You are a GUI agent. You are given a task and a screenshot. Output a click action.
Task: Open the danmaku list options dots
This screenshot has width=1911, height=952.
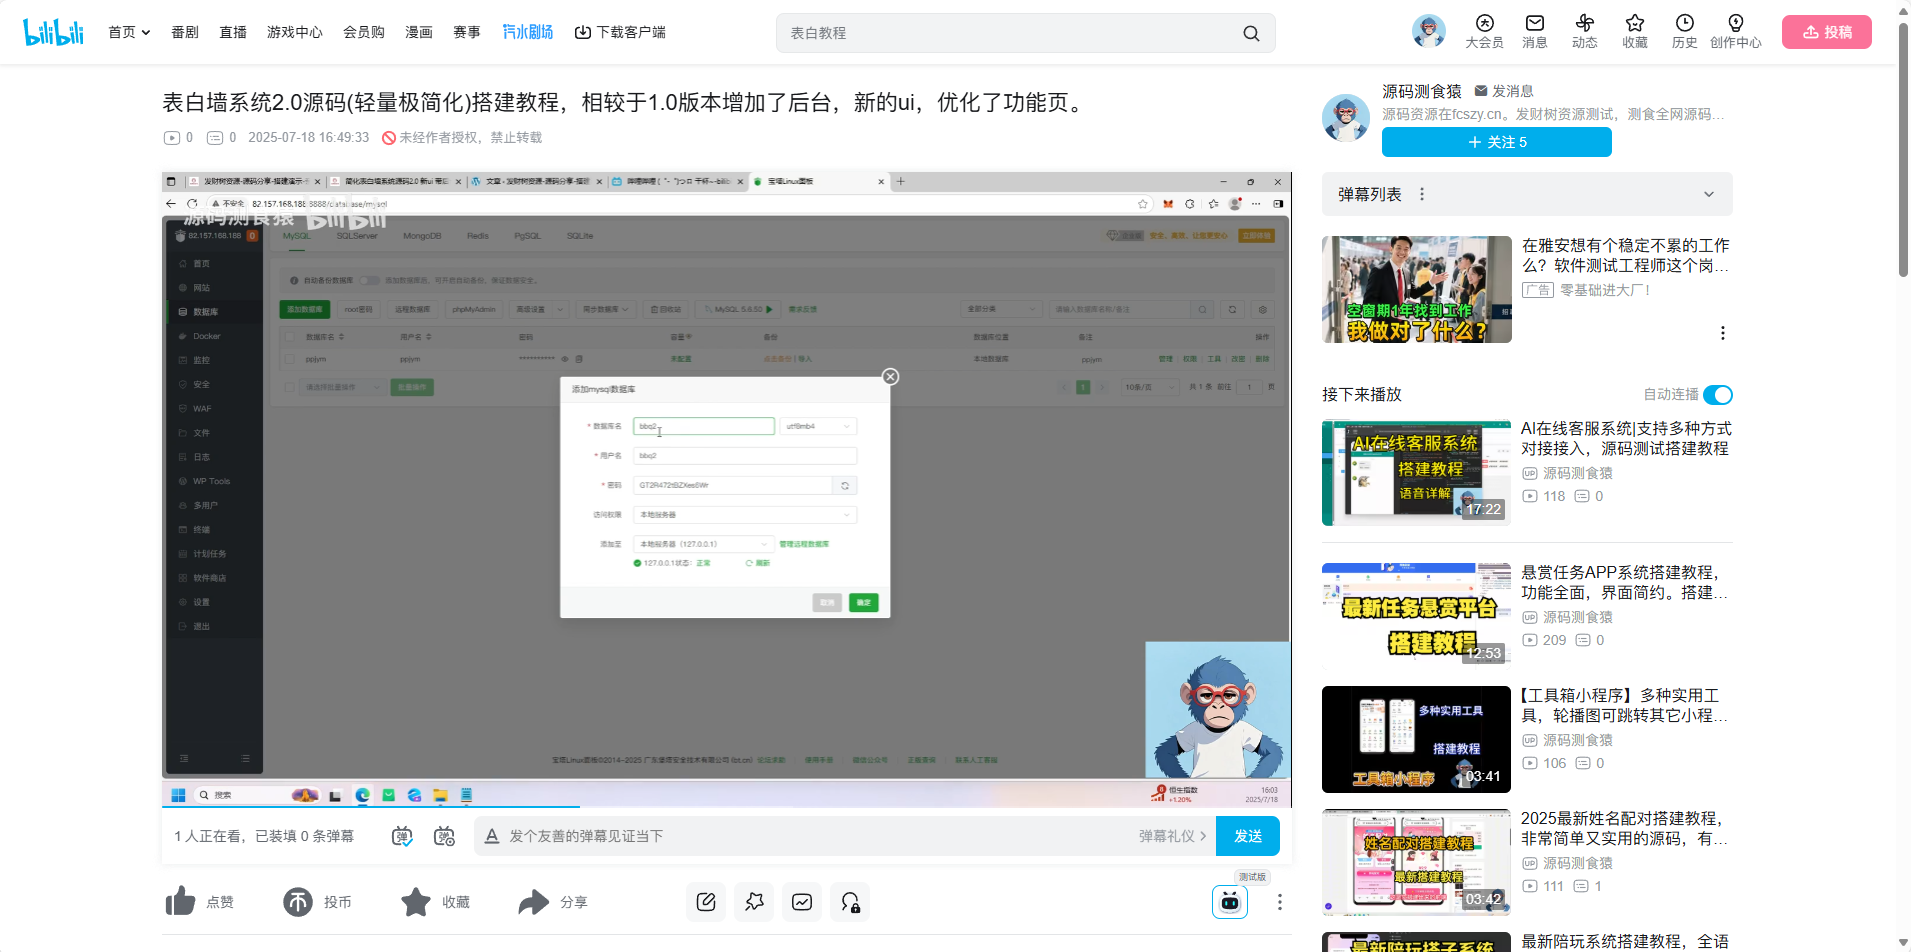tap(1422, 194)
